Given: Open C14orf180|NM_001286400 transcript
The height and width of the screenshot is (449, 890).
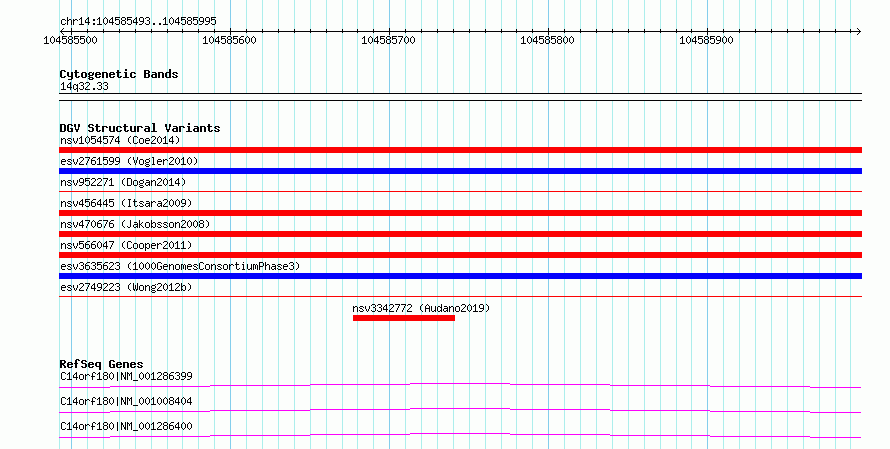Looking at the screenshot, I should pos(126,426).
